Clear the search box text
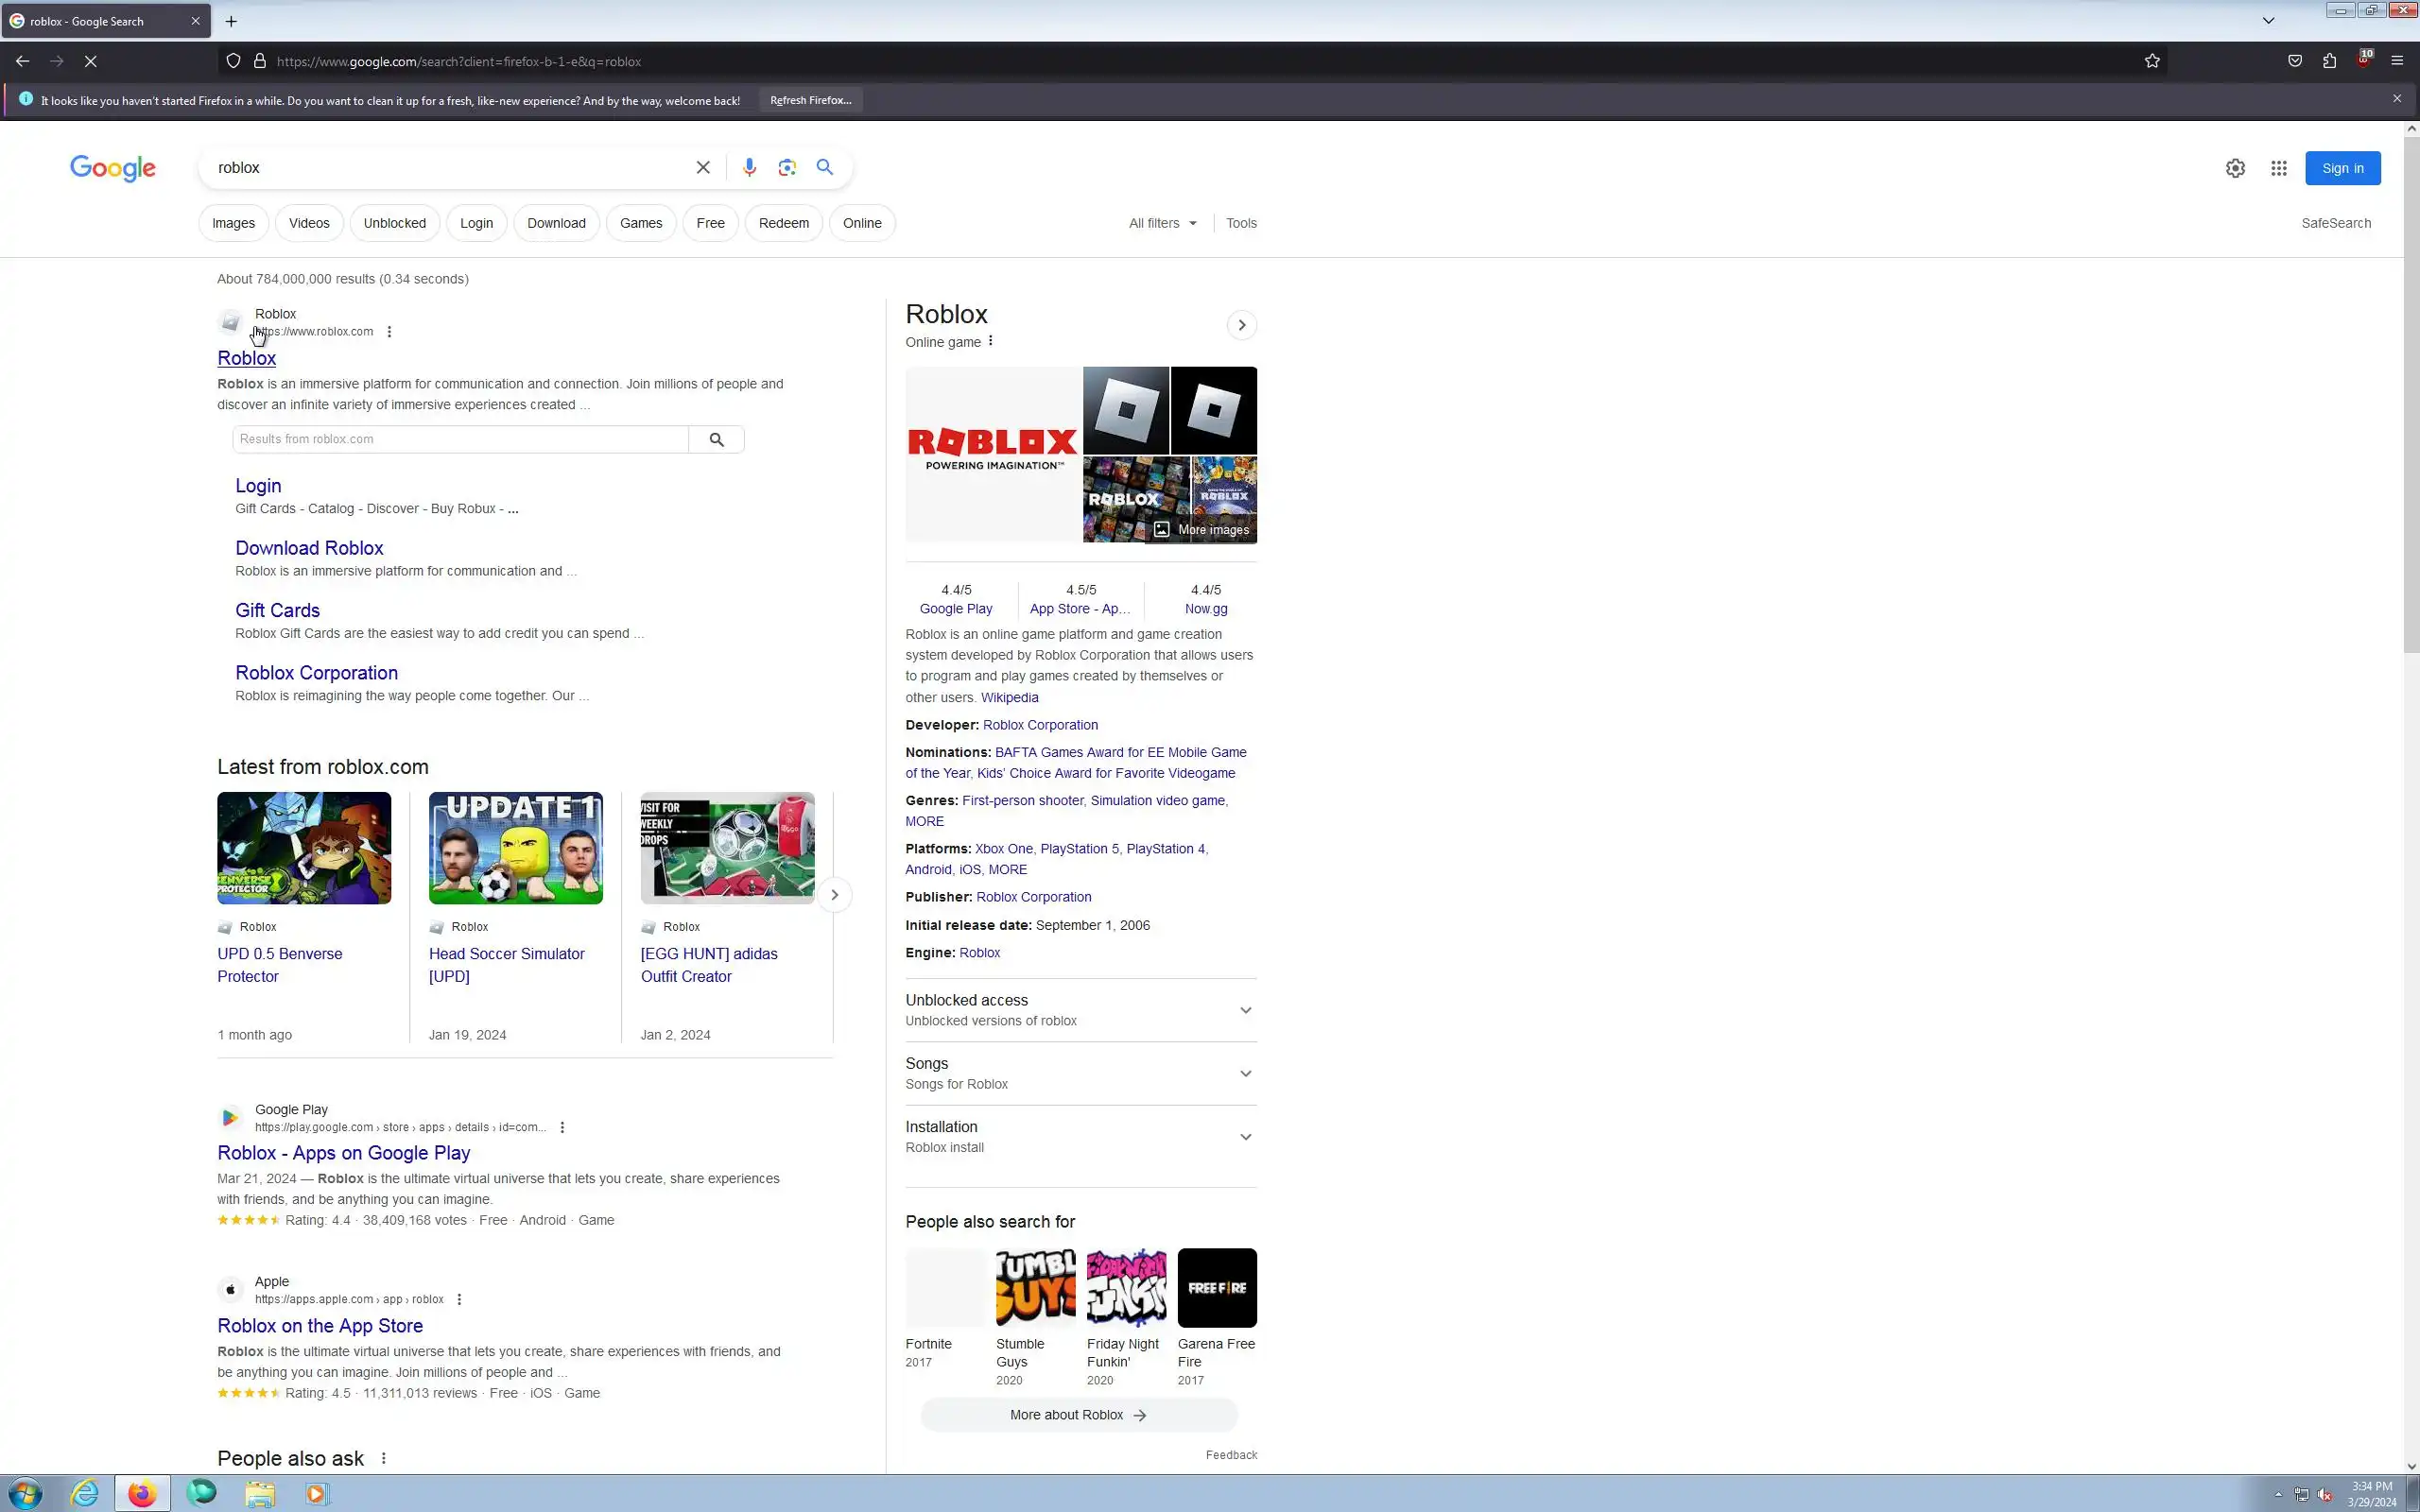The width and height of the screenshot is (2420, 1512). (x=703, y=168)
